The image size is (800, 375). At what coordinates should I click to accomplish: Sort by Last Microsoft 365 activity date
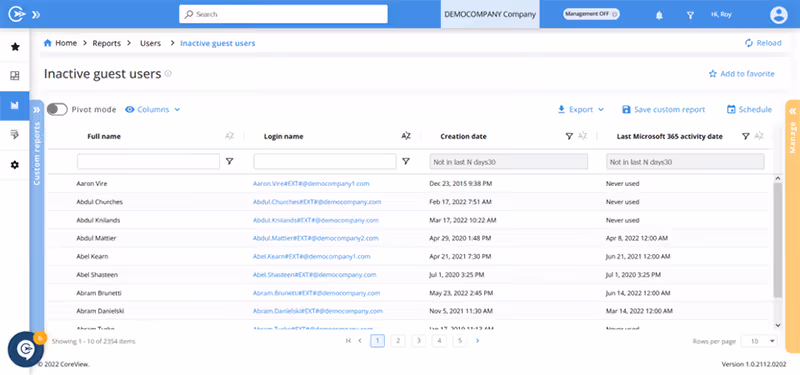tap(759, 136)
